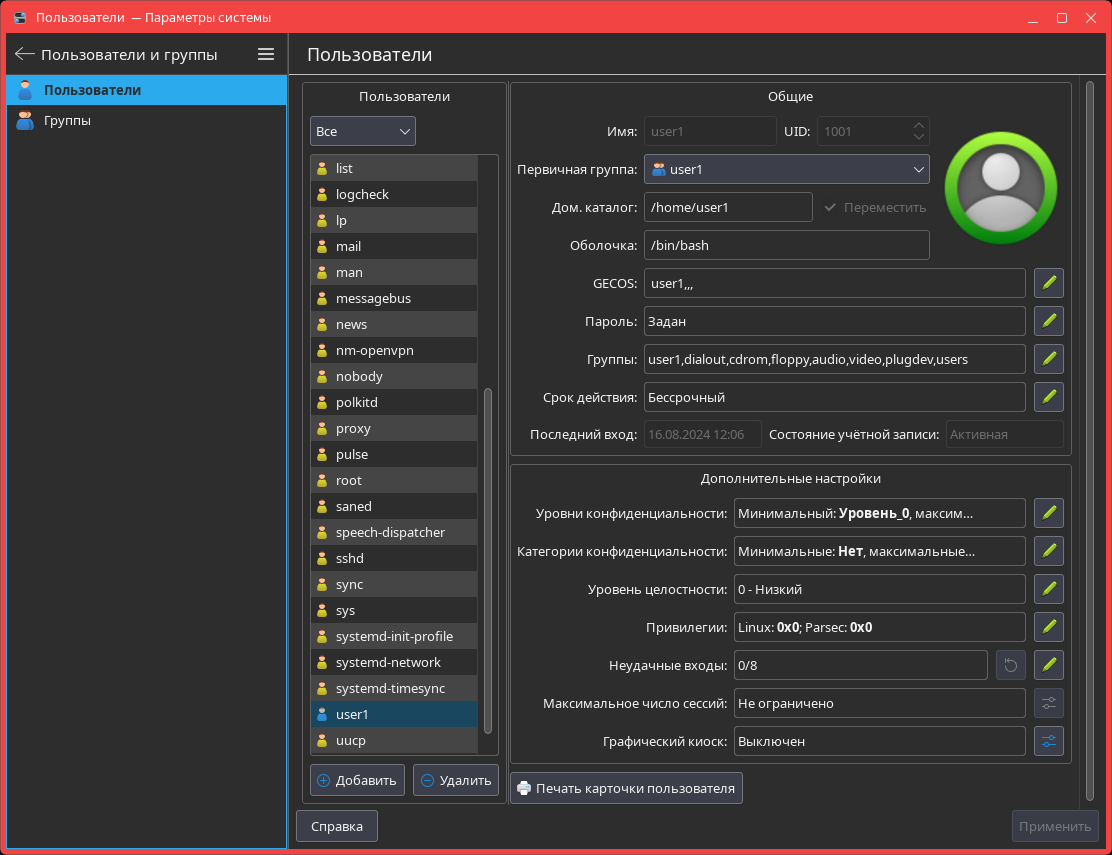Screen dimensions: 1112x855
Task: Open the max sessions settings slider icon
Action: tap(1048, 703)
